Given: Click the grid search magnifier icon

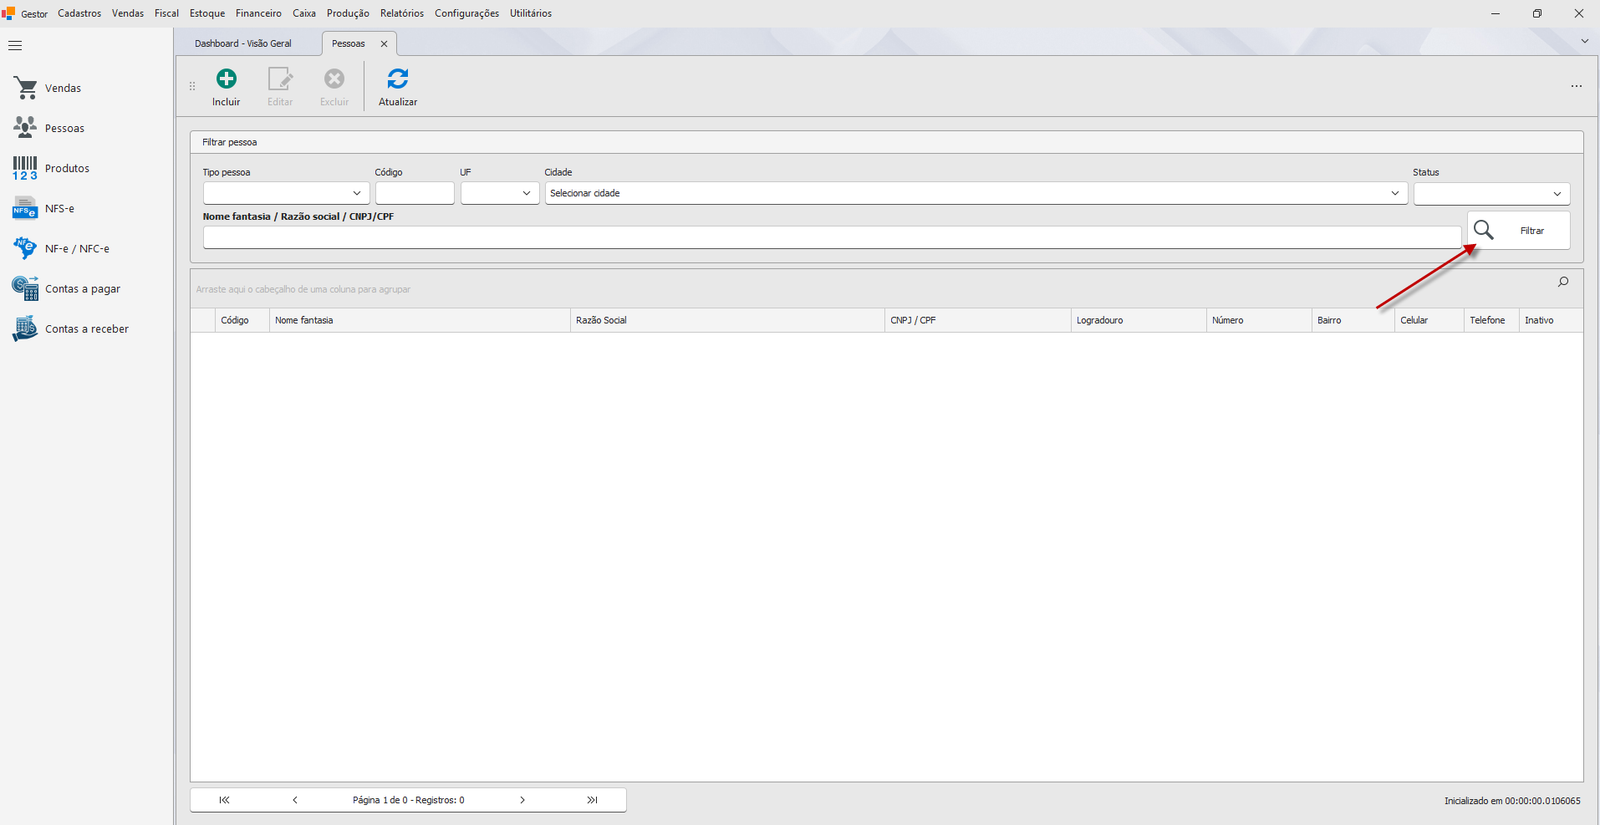Looking at the screenshot, I should point(1563,282).
